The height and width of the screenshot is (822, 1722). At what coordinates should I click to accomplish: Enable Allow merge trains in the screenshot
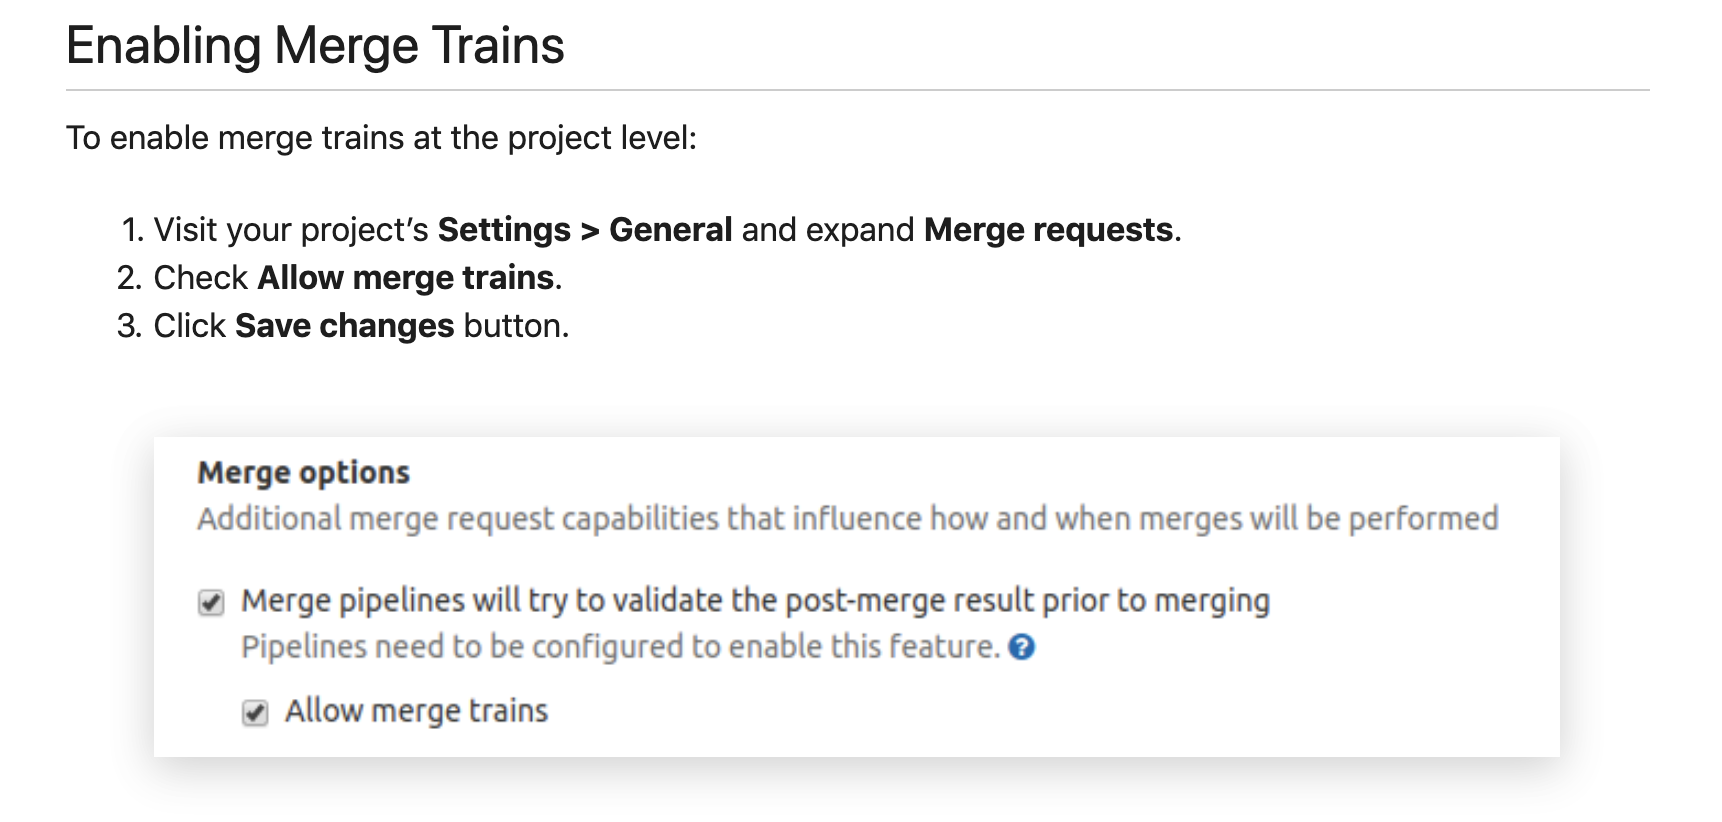click(255, 710)
